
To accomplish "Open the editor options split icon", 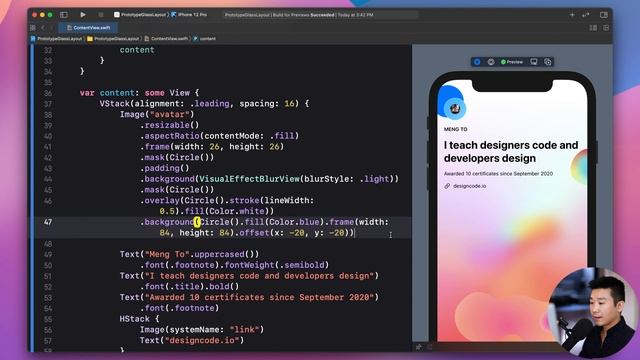I will tap(593, 28).
